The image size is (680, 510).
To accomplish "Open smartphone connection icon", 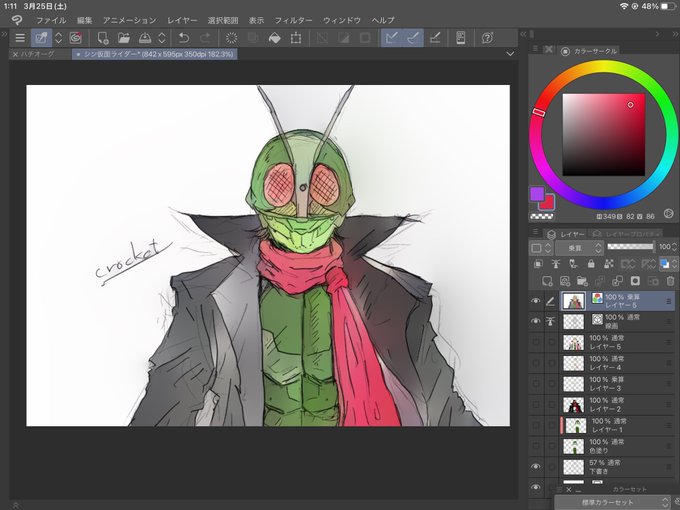I will tap(461, 38).
